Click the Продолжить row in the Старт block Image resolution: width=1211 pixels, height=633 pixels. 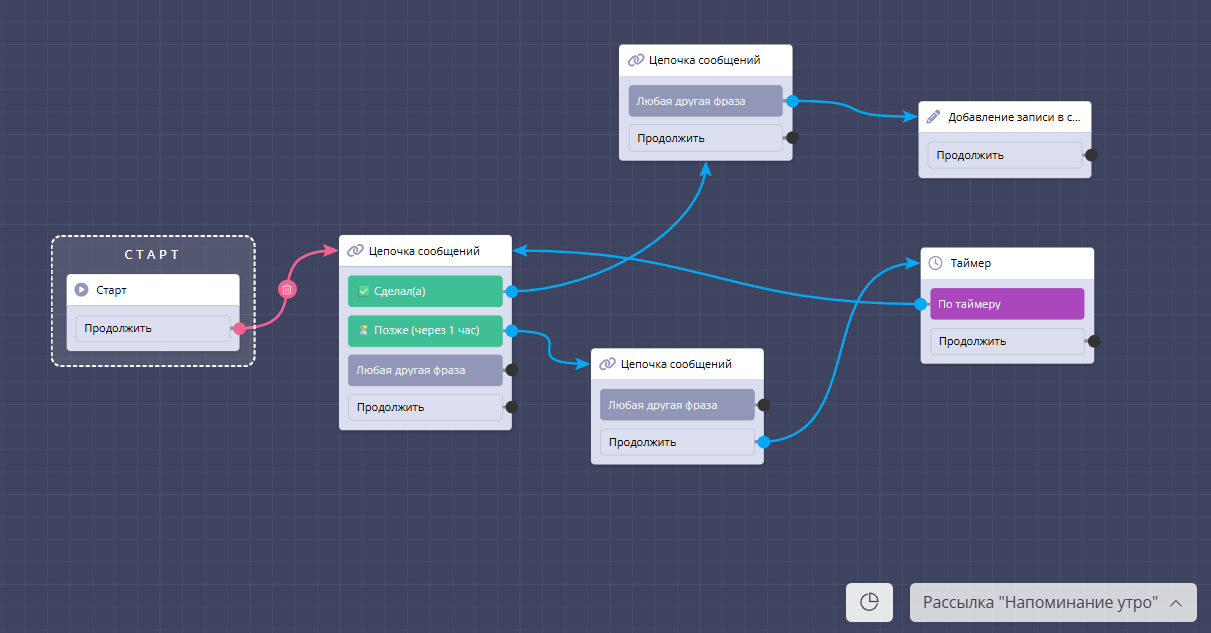152,328
